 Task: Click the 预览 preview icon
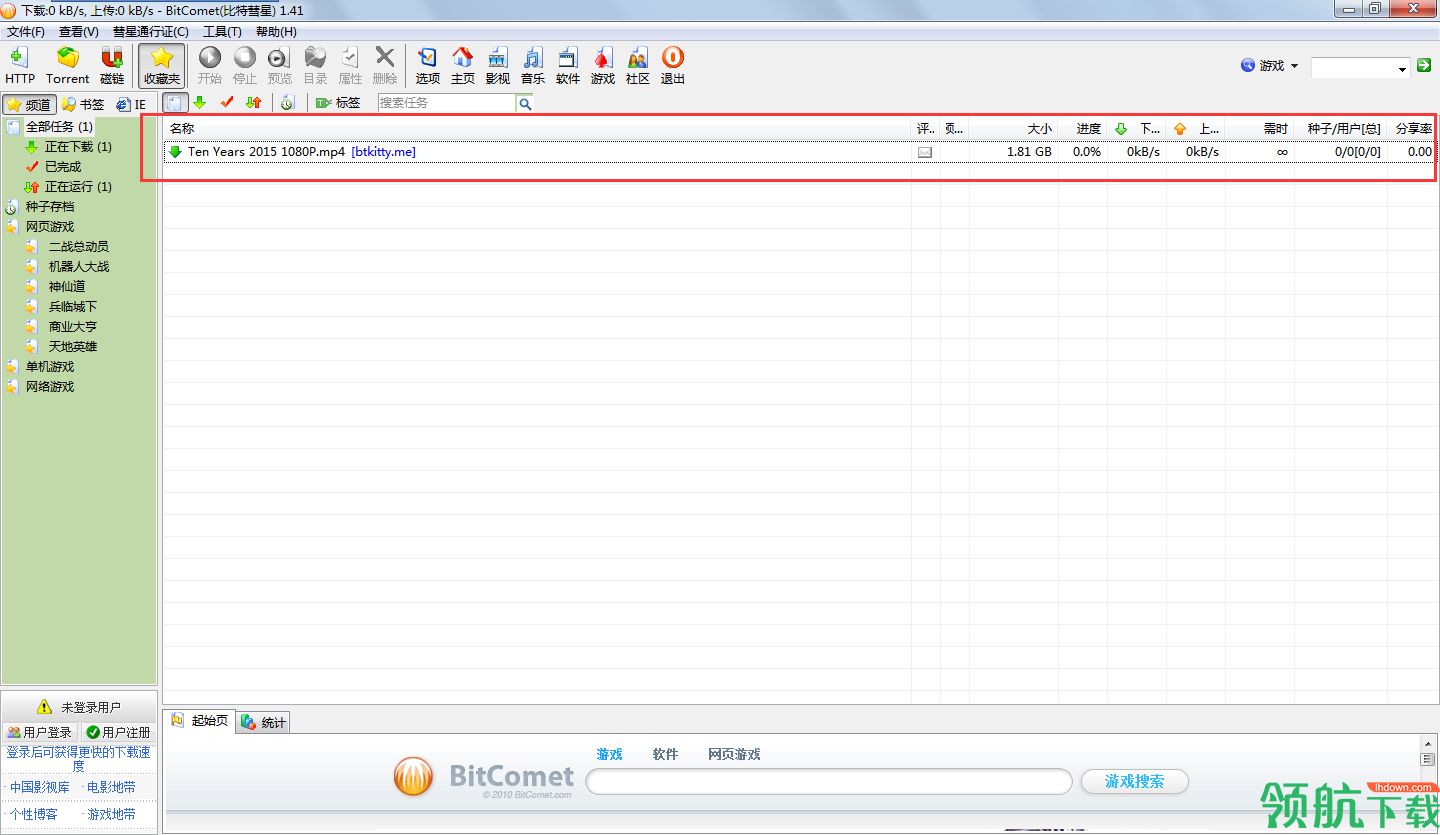click(x=280, y=65)
